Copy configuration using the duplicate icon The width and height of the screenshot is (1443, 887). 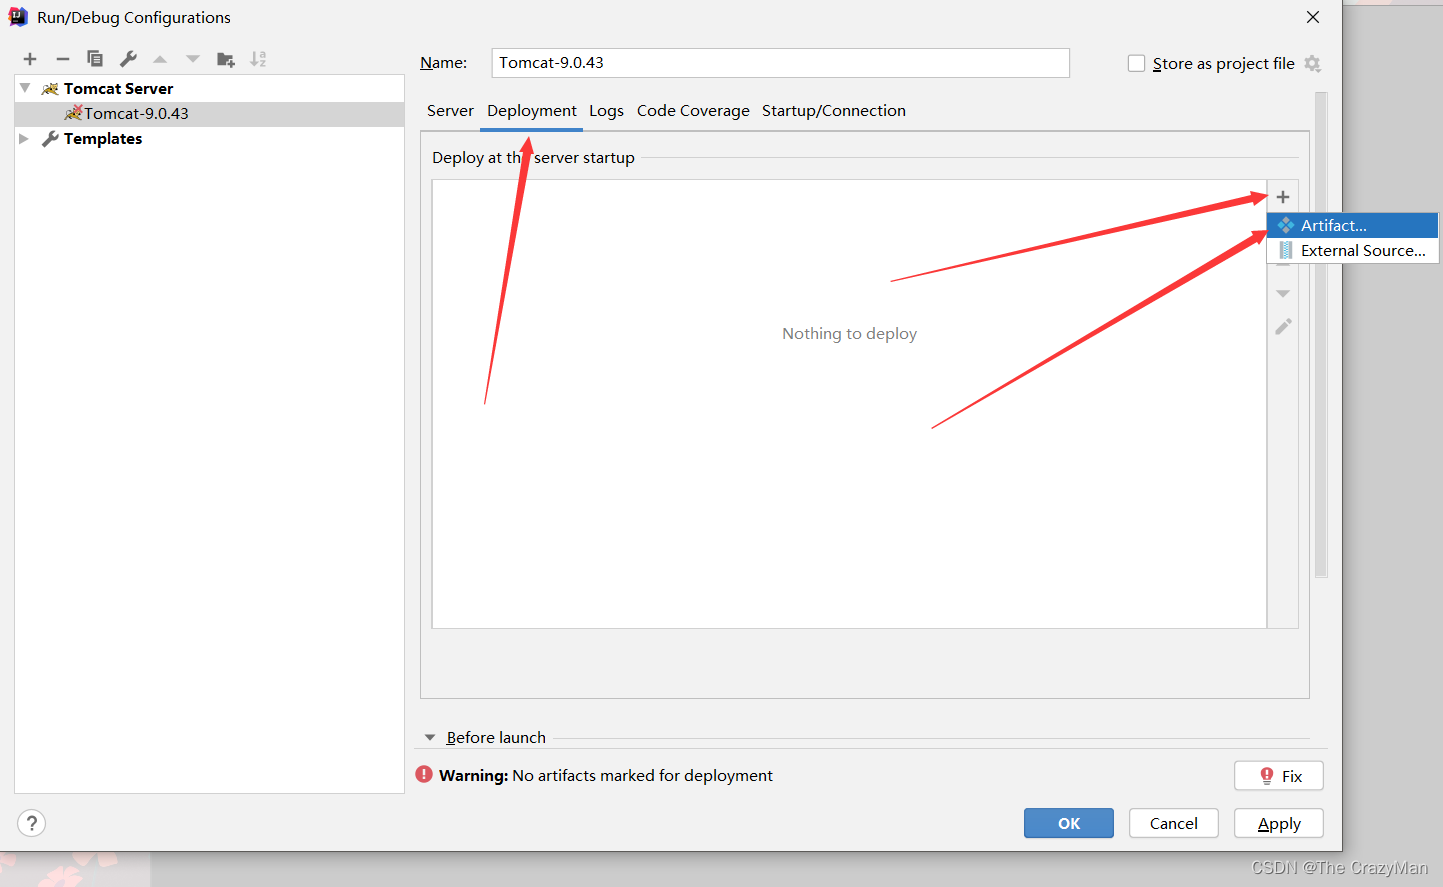point(95,59)
